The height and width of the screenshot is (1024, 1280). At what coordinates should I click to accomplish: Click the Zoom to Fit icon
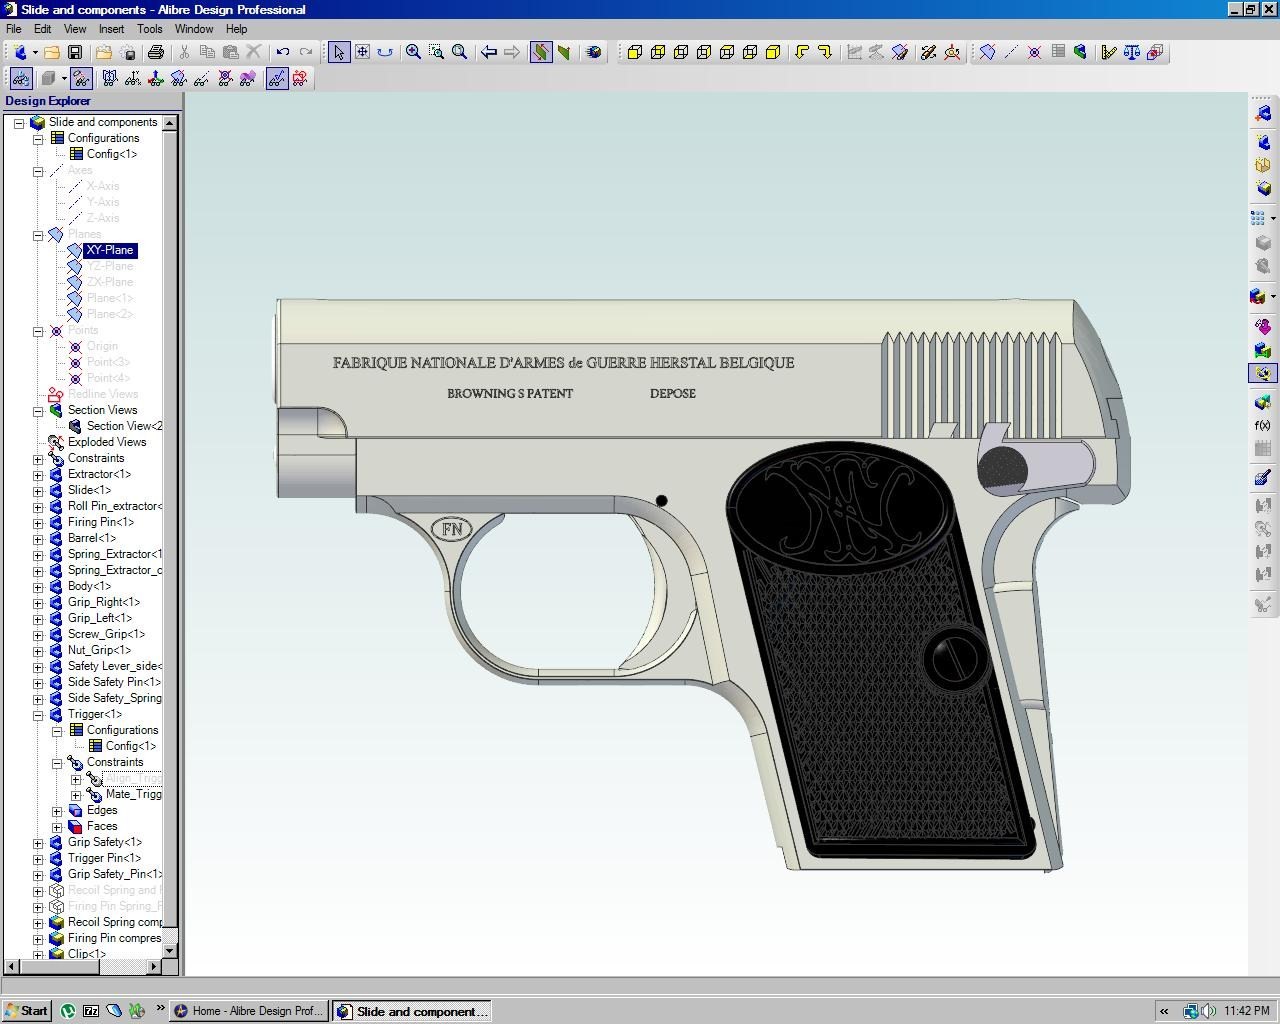(459, 52)
